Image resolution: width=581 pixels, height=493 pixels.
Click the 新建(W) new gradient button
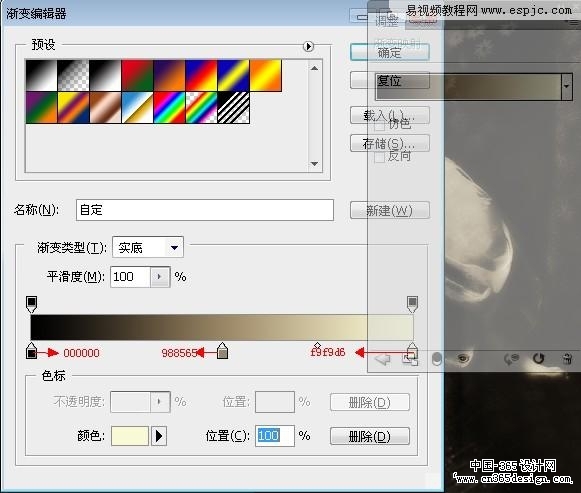coord(389,210)
